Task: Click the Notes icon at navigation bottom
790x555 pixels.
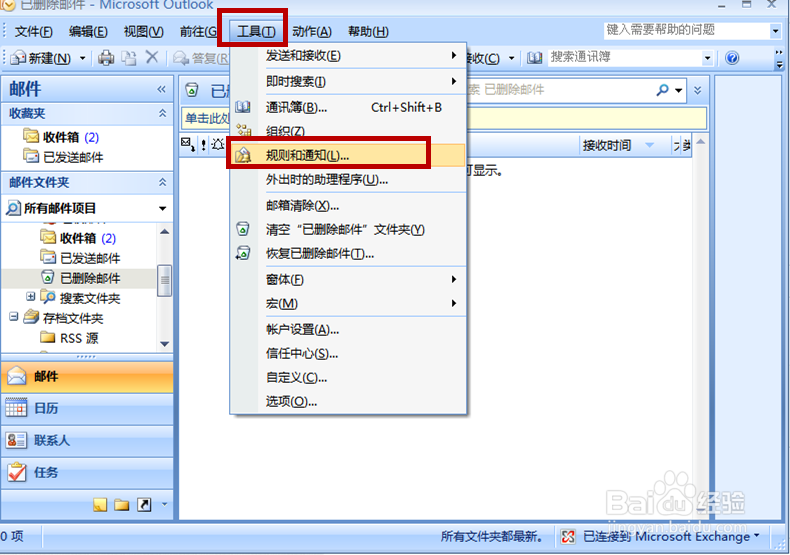Action: click(x=100, y=504)
